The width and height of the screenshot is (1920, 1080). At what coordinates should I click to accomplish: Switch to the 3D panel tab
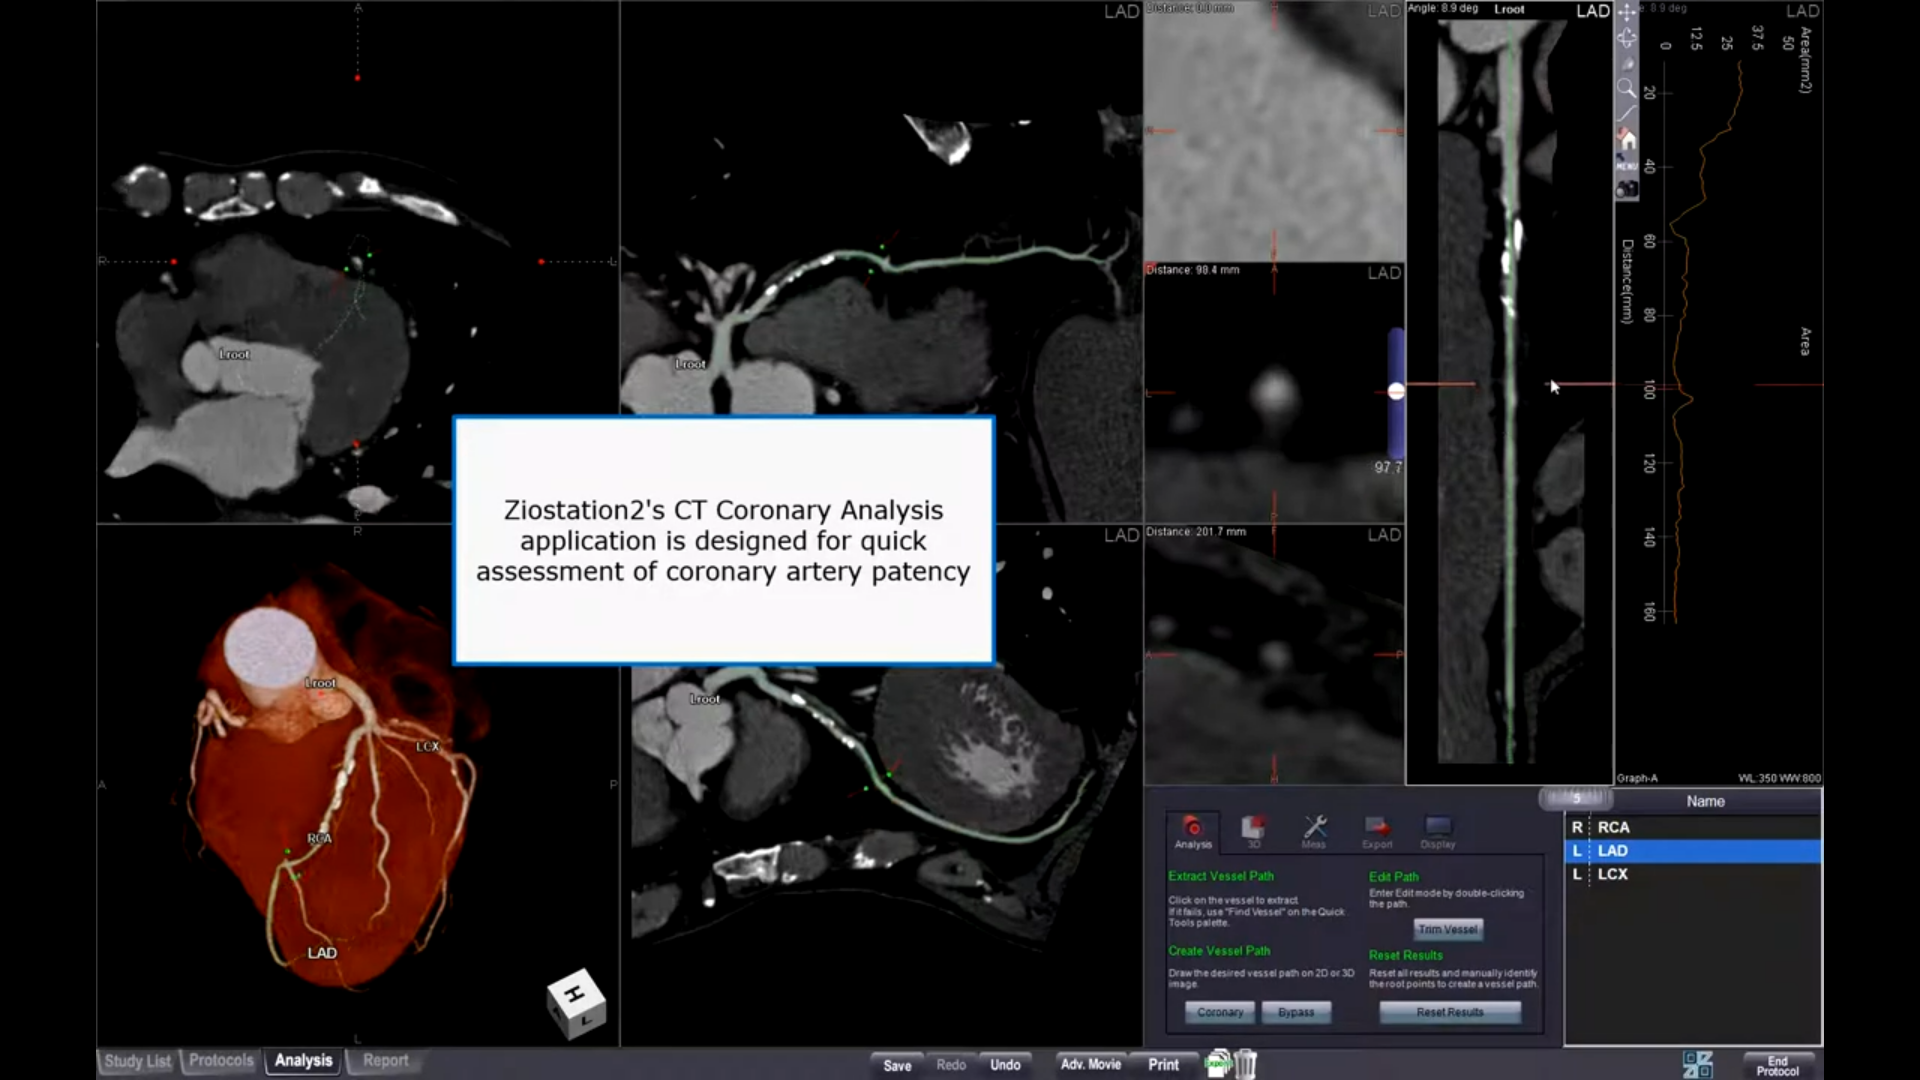click(1253, 832)
